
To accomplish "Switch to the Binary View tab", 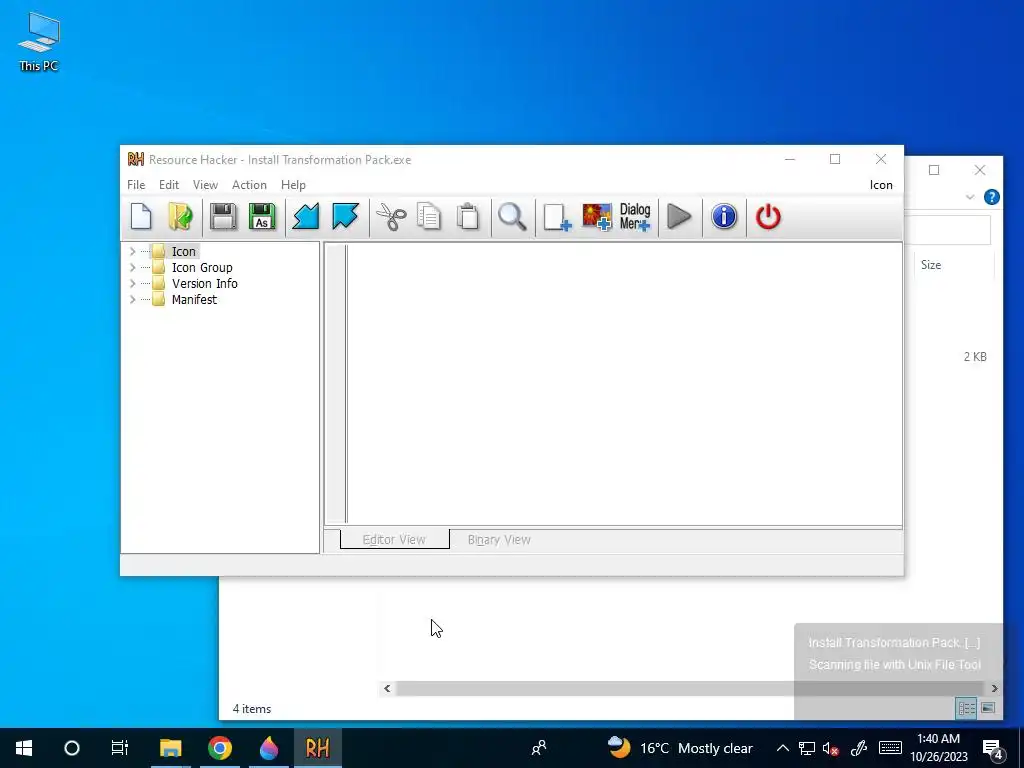I will coord(499,539).
